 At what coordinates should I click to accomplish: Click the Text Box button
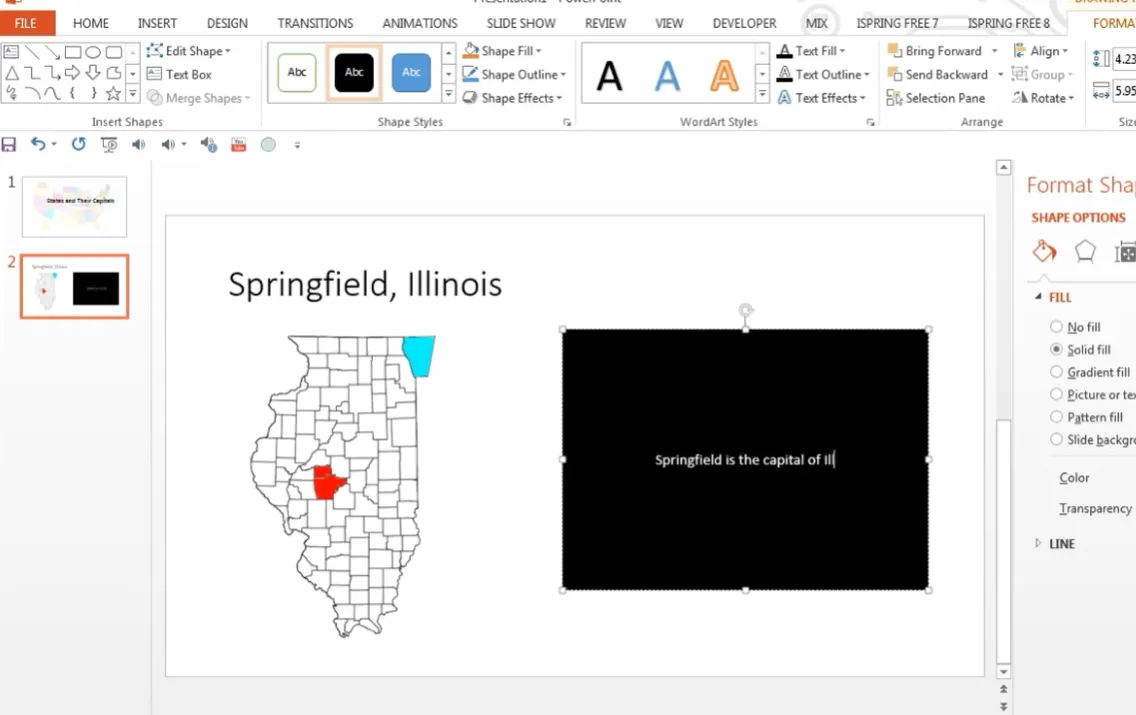coord(179,74)
